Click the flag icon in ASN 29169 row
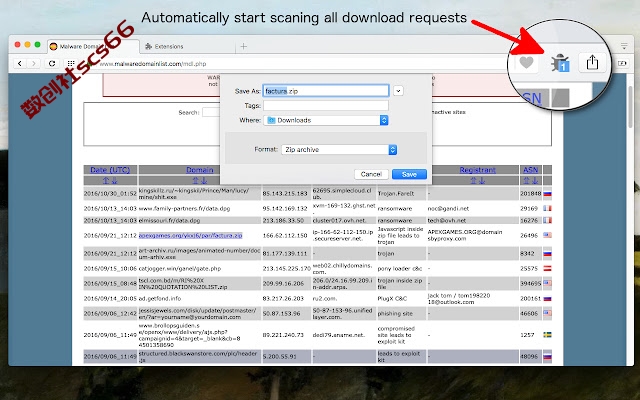This screenshot has width=640, height=400. tap(547, 208)
